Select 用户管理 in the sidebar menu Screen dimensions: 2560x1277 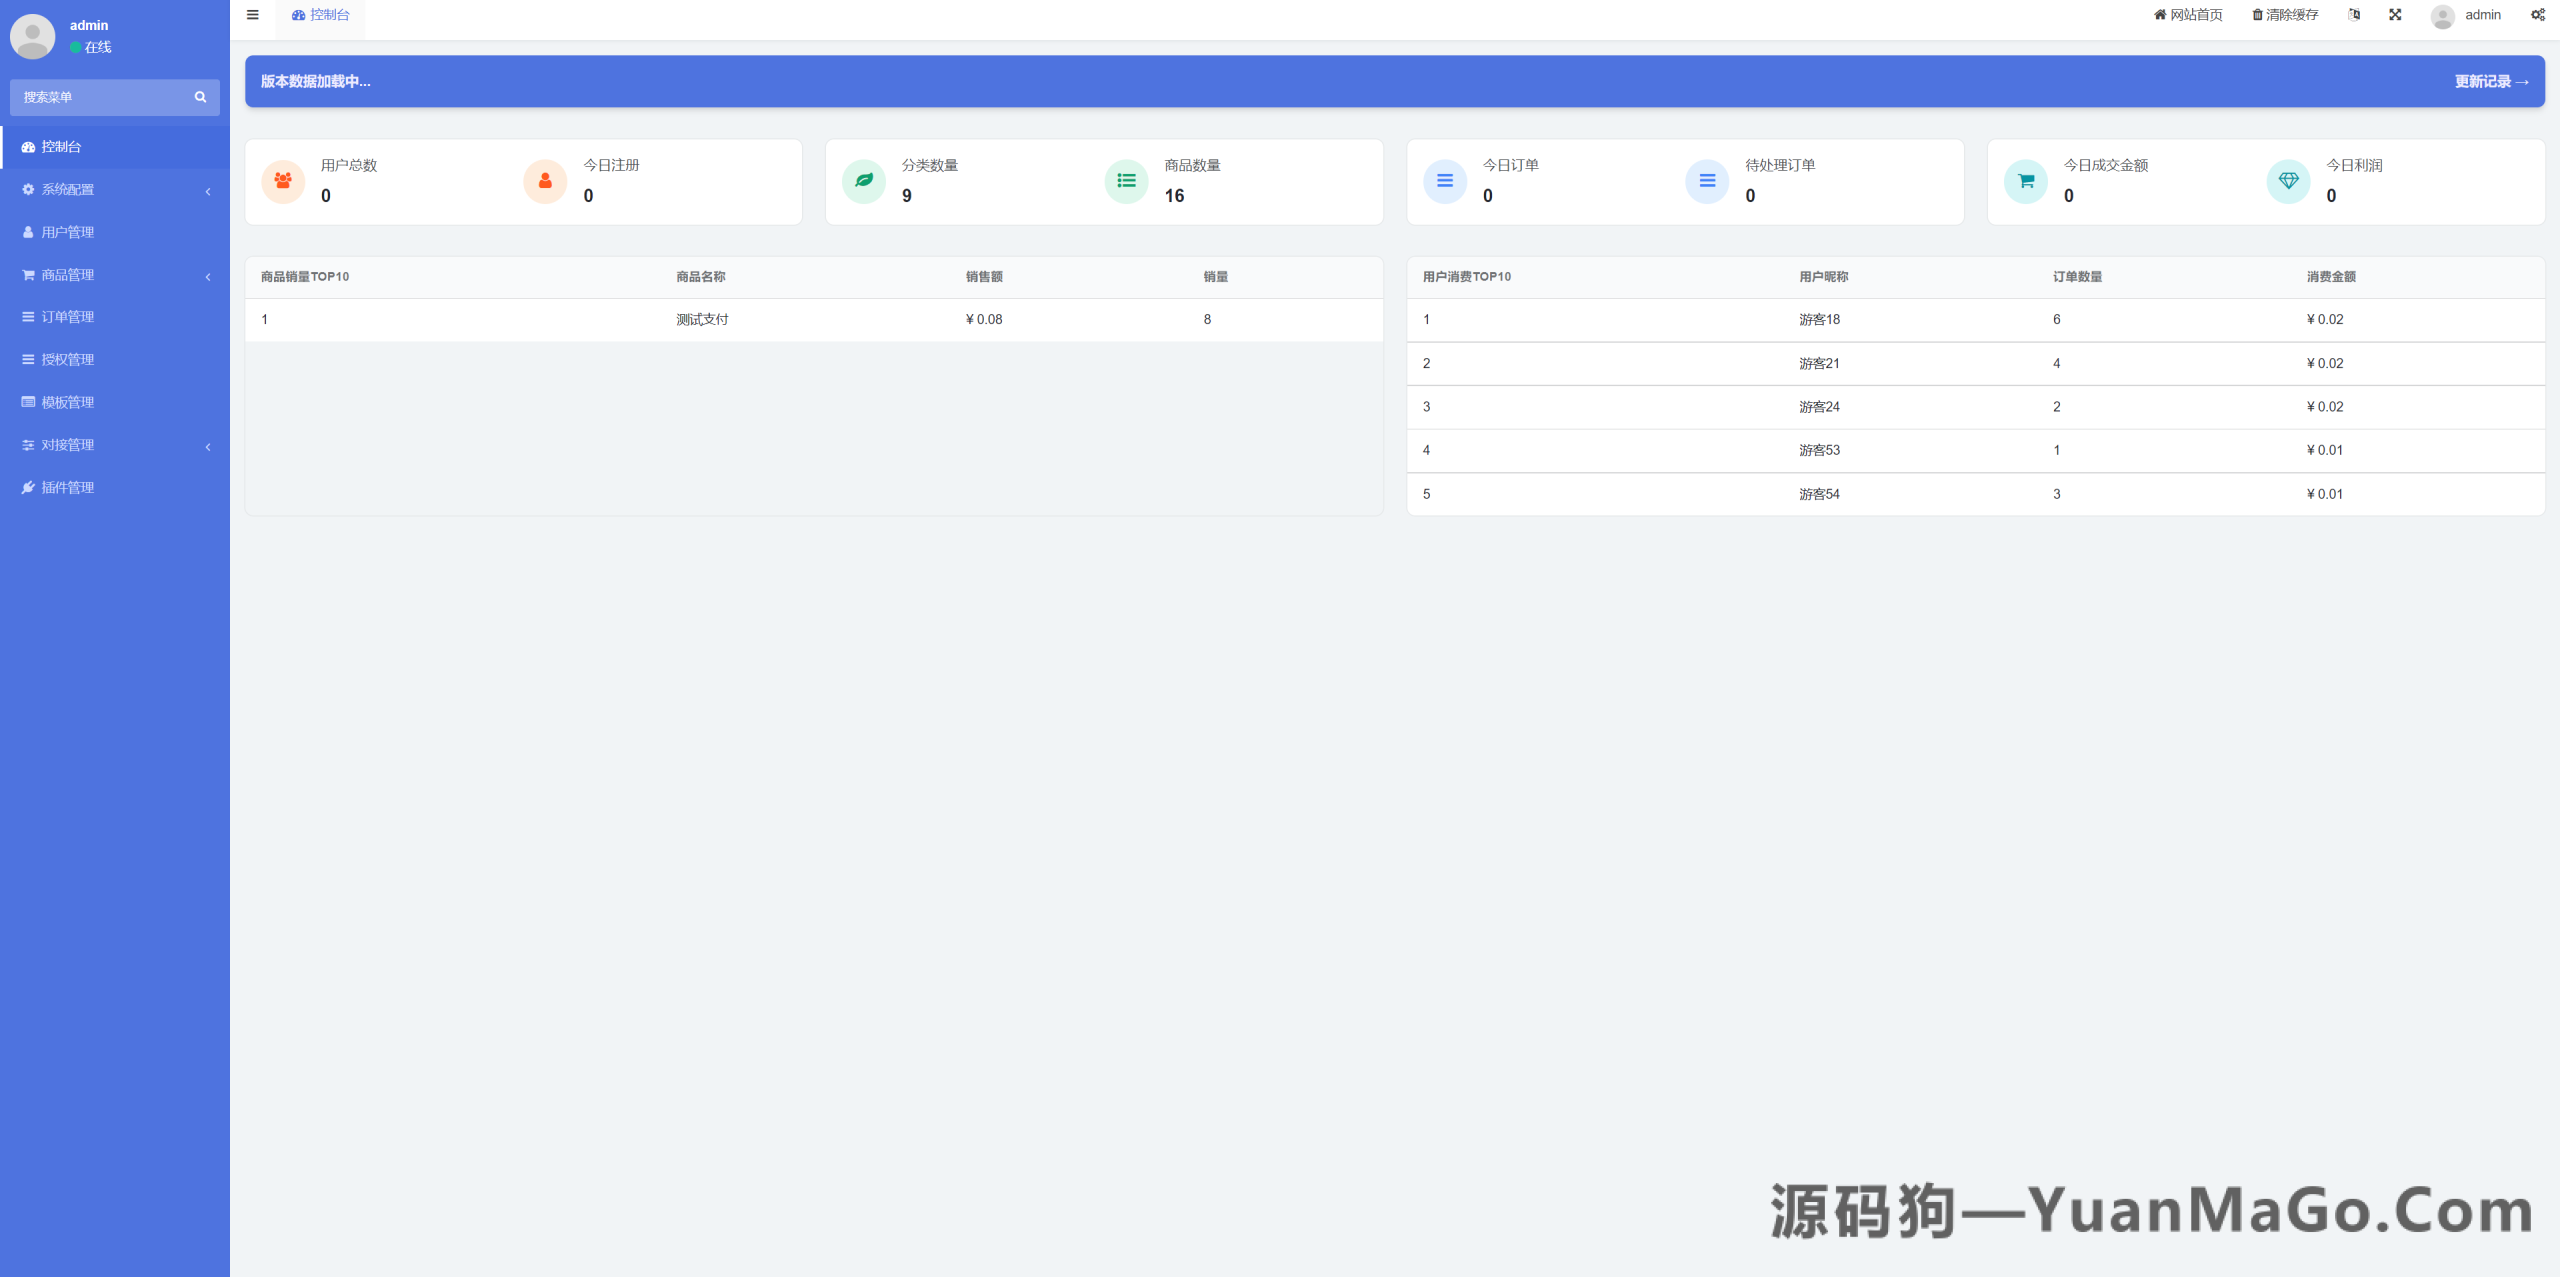[64, 232]
